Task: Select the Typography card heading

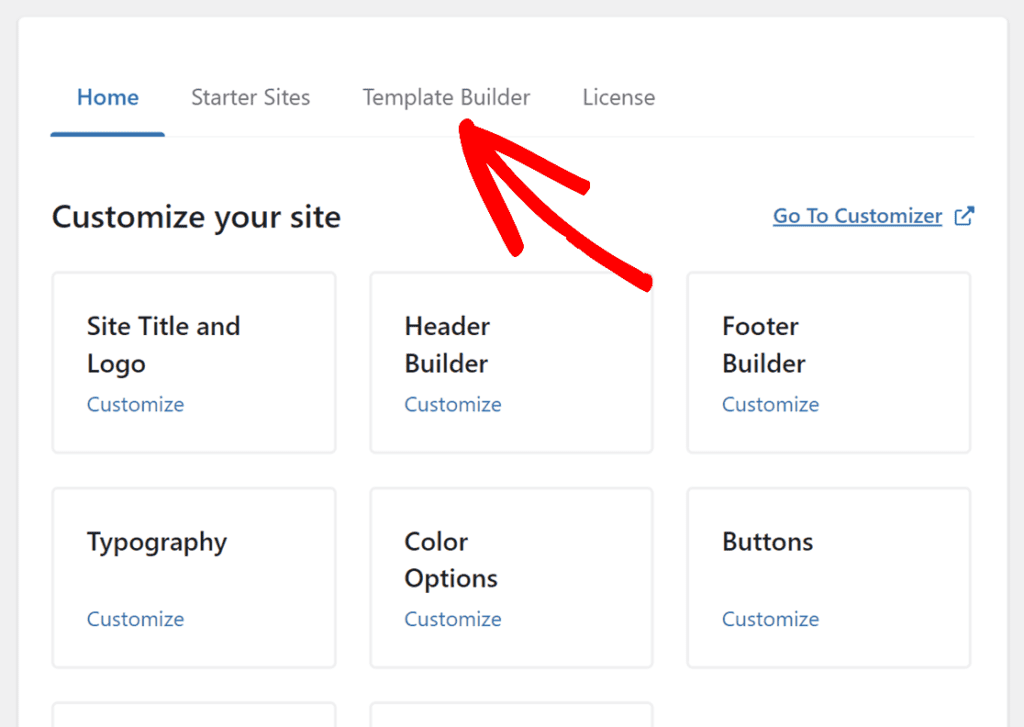Action: (157, 542)
